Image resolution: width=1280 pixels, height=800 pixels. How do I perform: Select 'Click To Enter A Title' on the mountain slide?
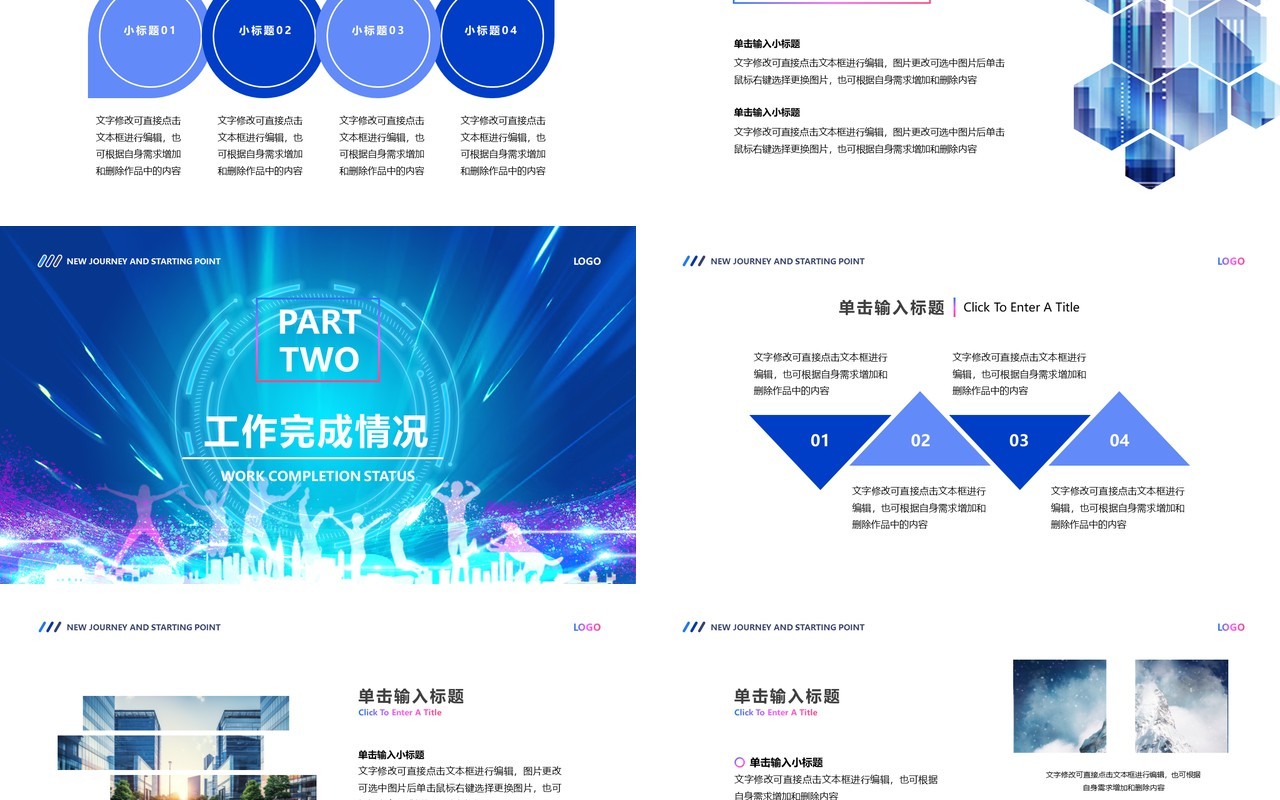(x=776, y=713)
